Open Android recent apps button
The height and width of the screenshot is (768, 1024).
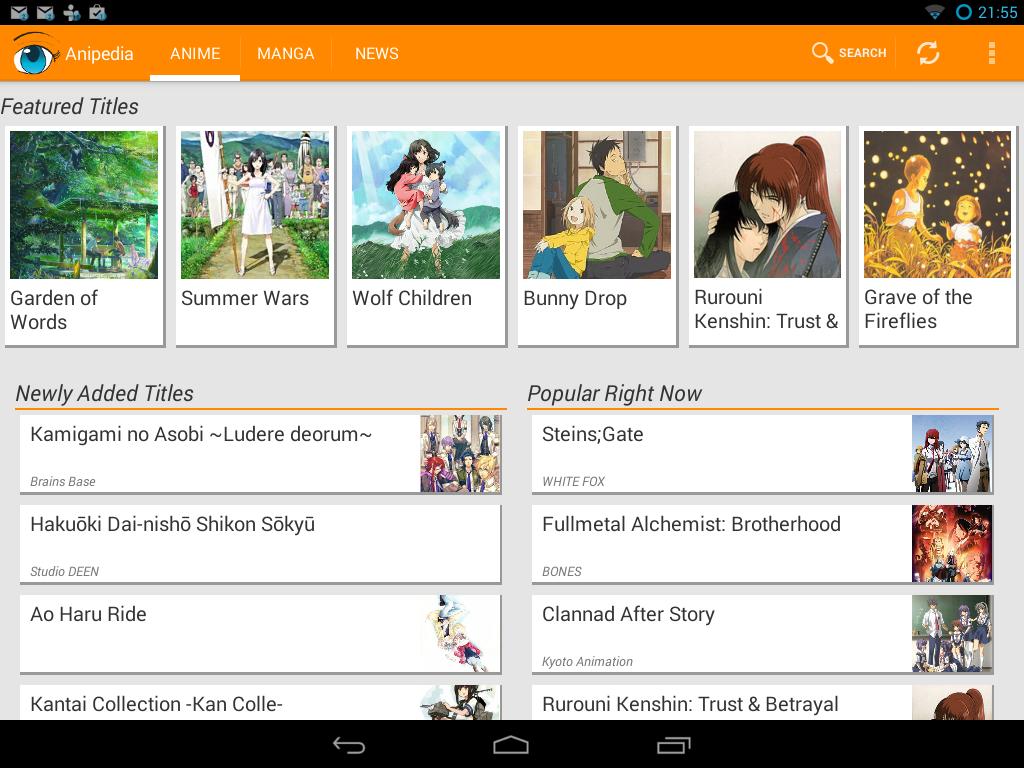(x=673, y=744)
